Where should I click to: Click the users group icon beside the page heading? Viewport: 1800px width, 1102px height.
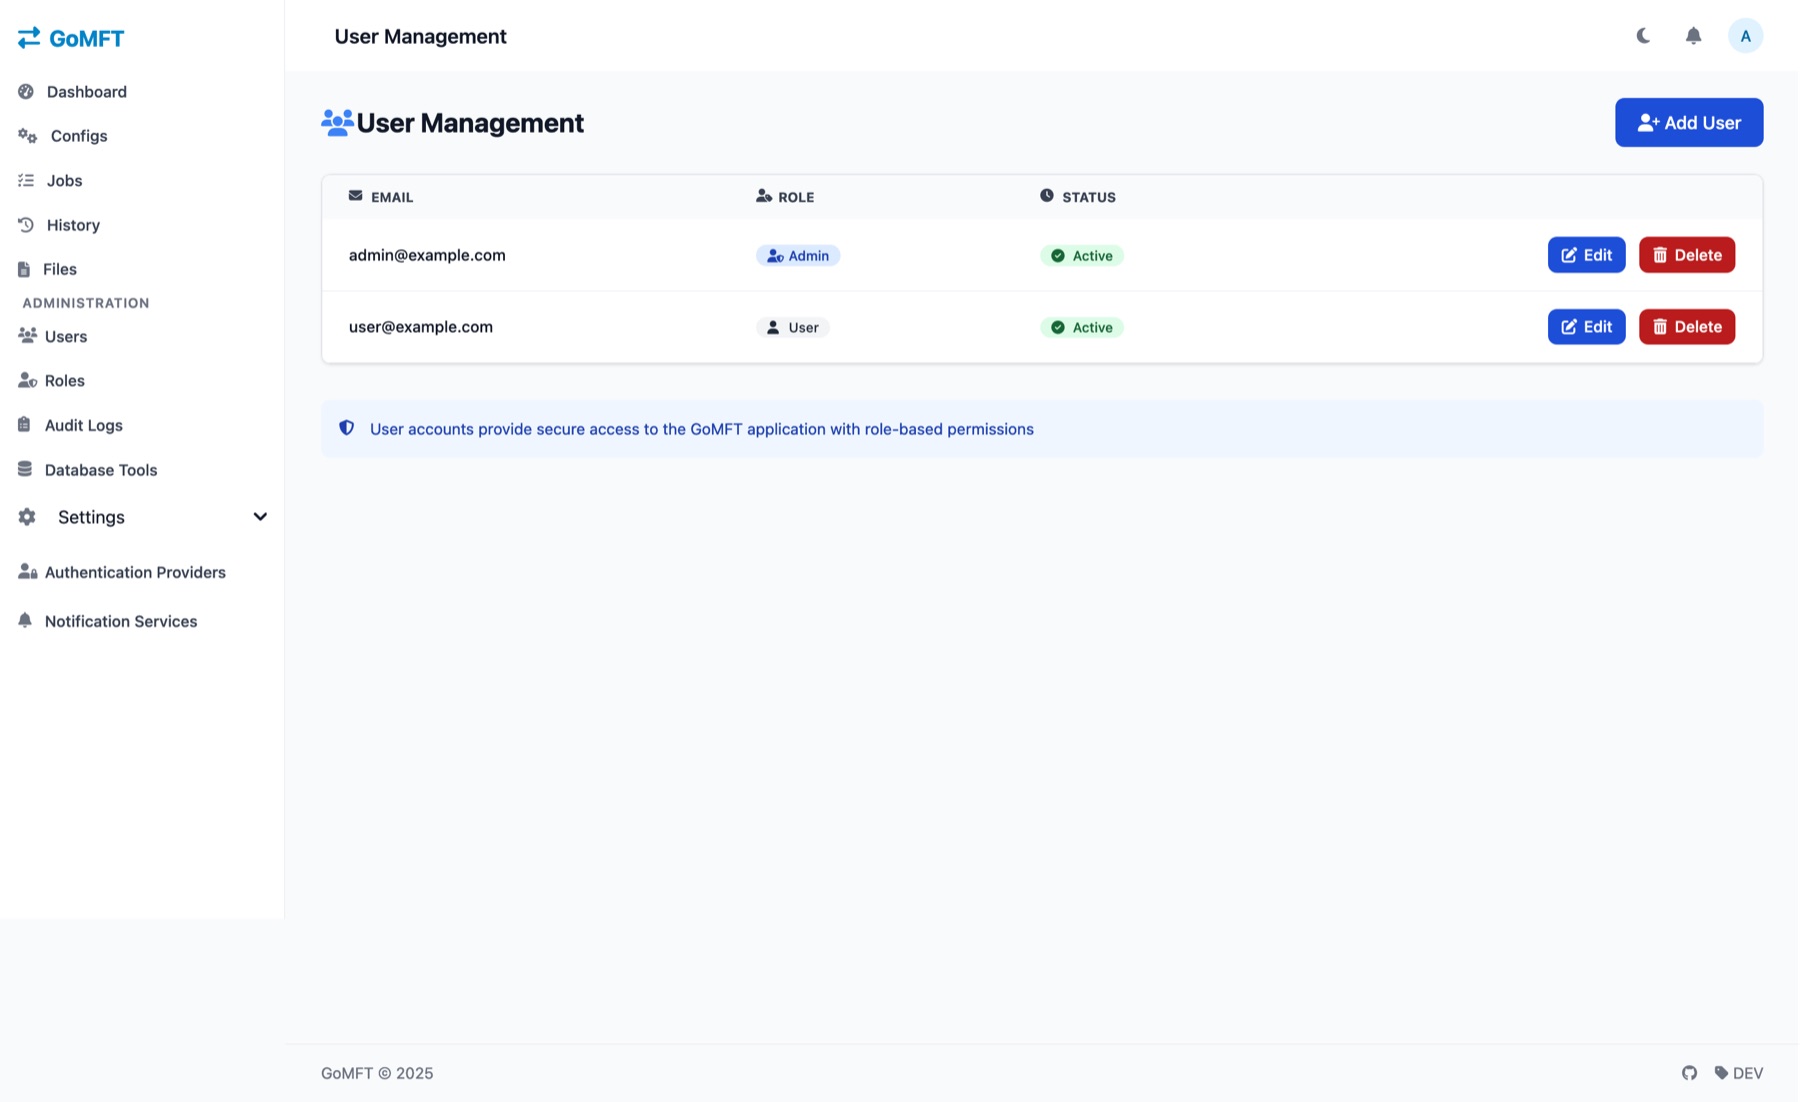pos(337,122)
